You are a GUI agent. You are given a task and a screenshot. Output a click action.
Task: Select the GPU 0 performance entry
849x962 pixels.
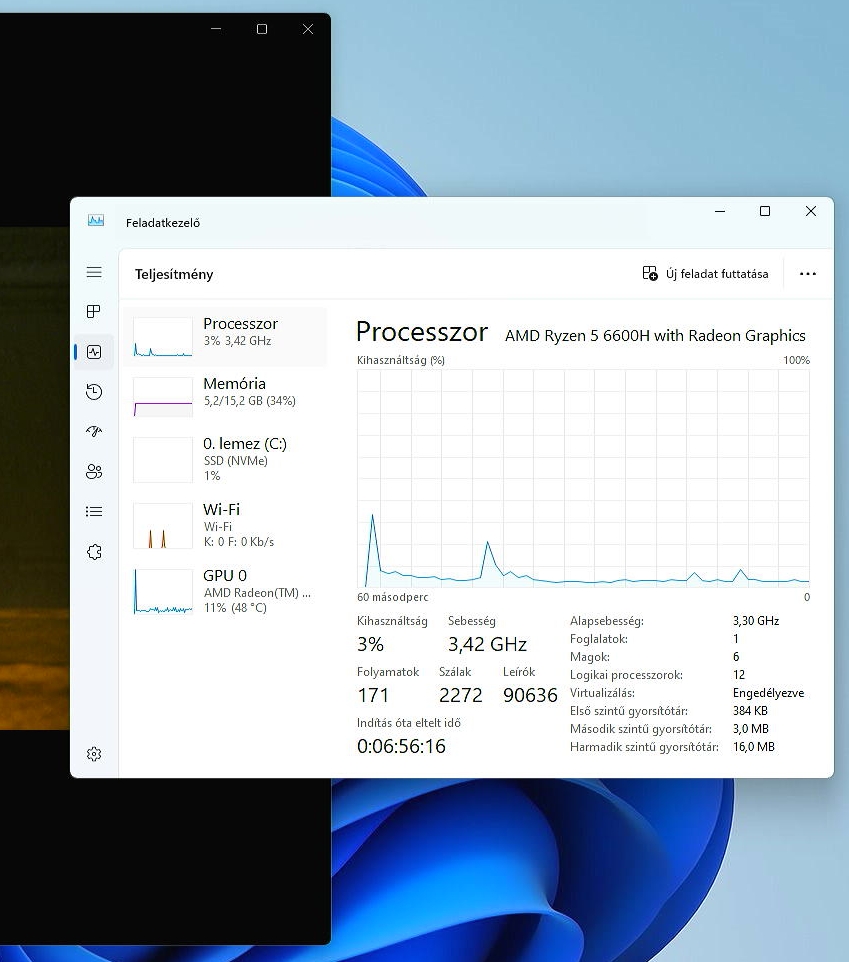tap(226, 591)
